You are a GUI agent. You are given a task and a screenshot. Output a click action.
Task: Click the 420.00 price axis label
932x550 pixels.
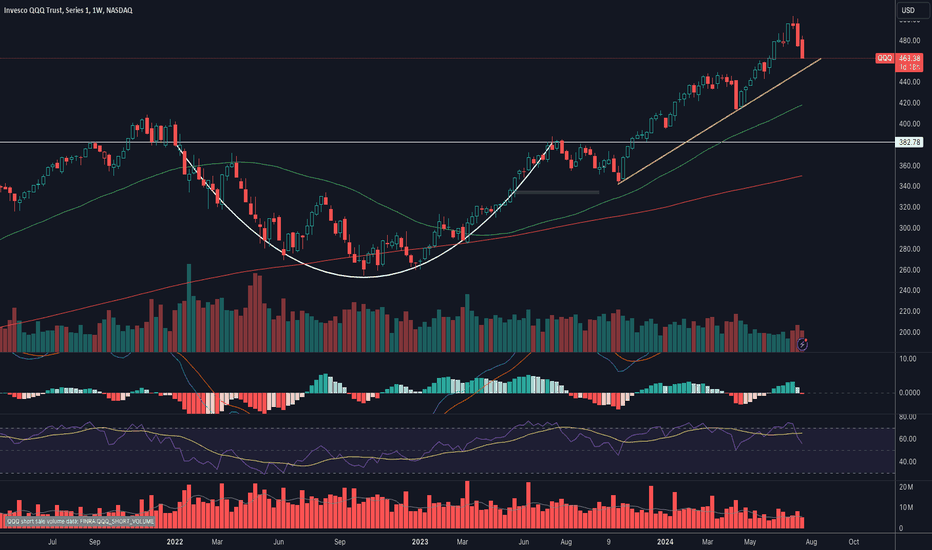click(x=909, y=103)
